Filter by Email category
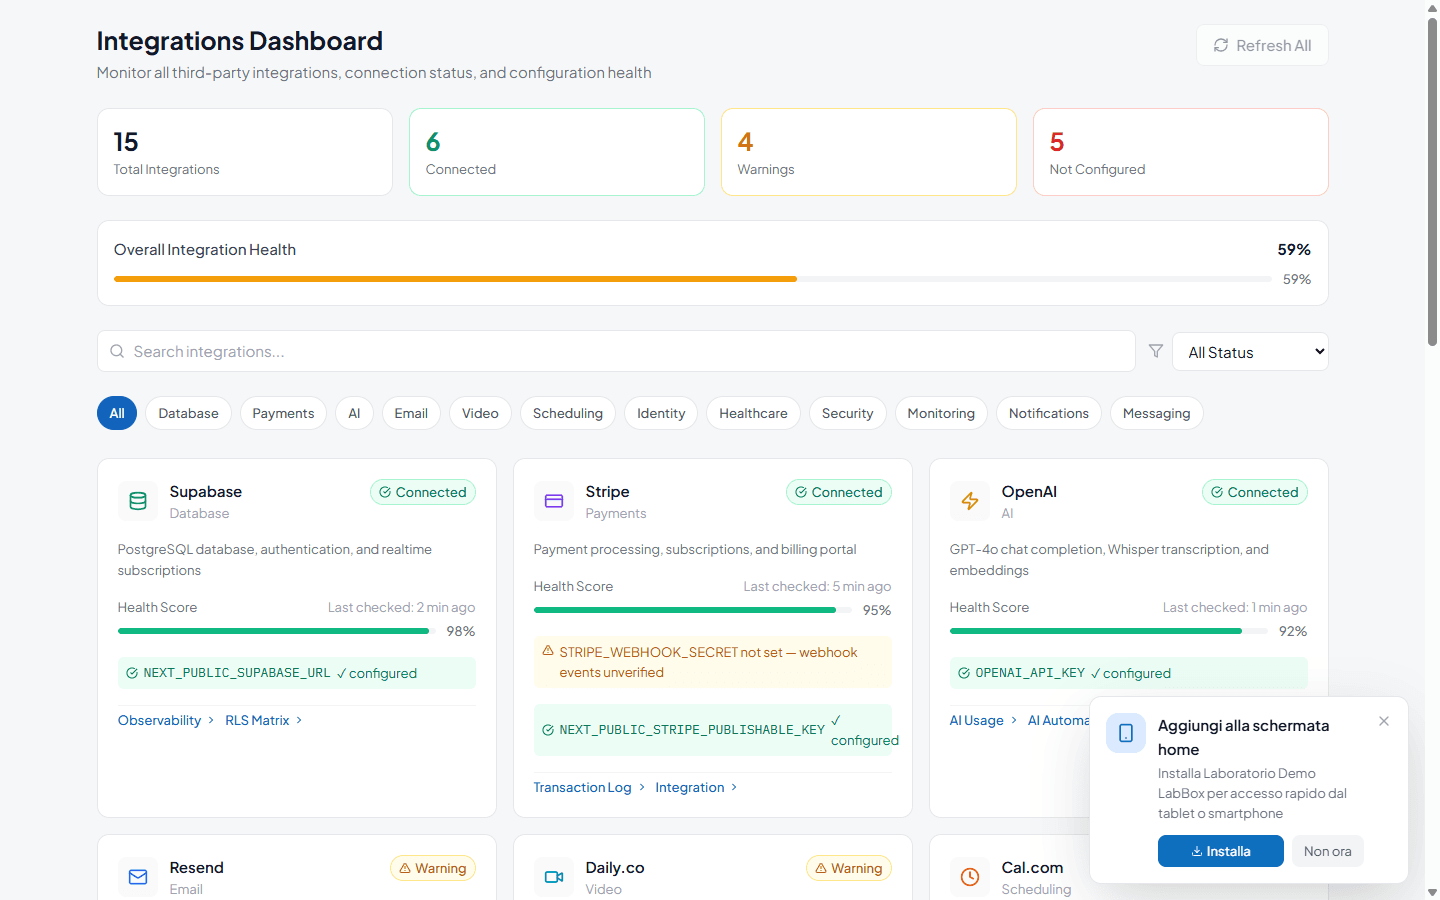1440x900 pixels. click(x=411, y=413)
